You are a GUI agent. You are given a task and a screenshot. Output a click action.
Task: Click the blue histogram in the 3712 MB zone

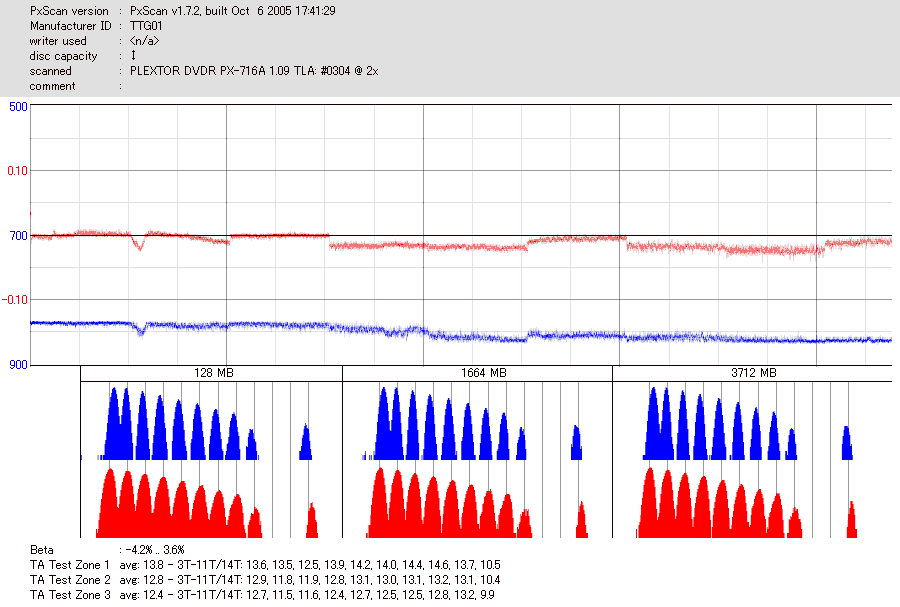[748, 423]
